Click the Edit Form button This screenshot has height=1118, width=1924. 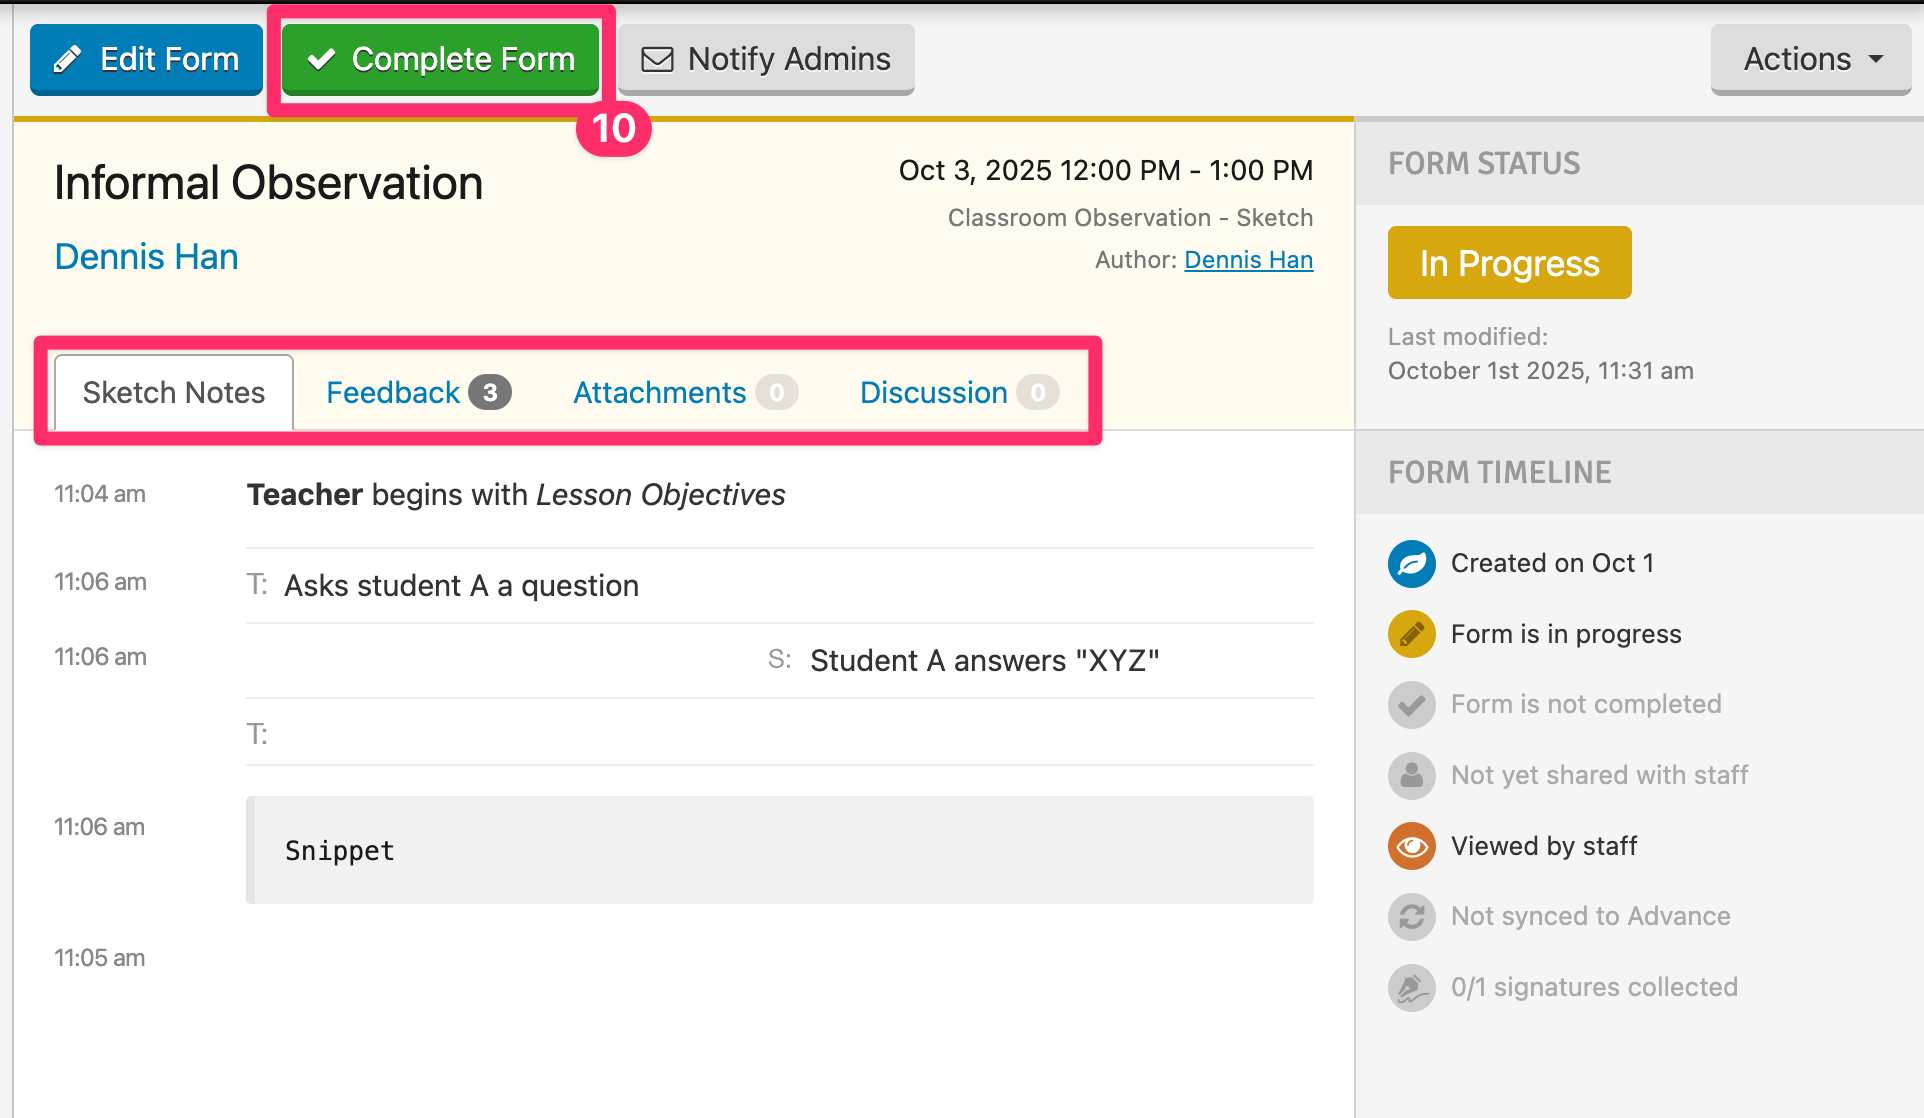[146, 59]
